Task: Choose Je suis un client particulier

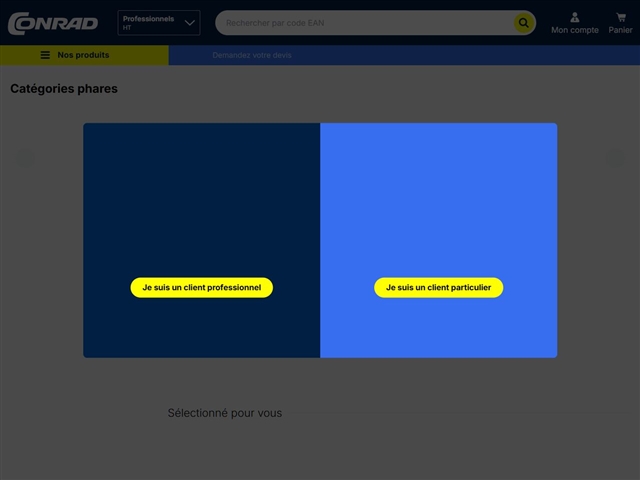Action: click(438, 287)
